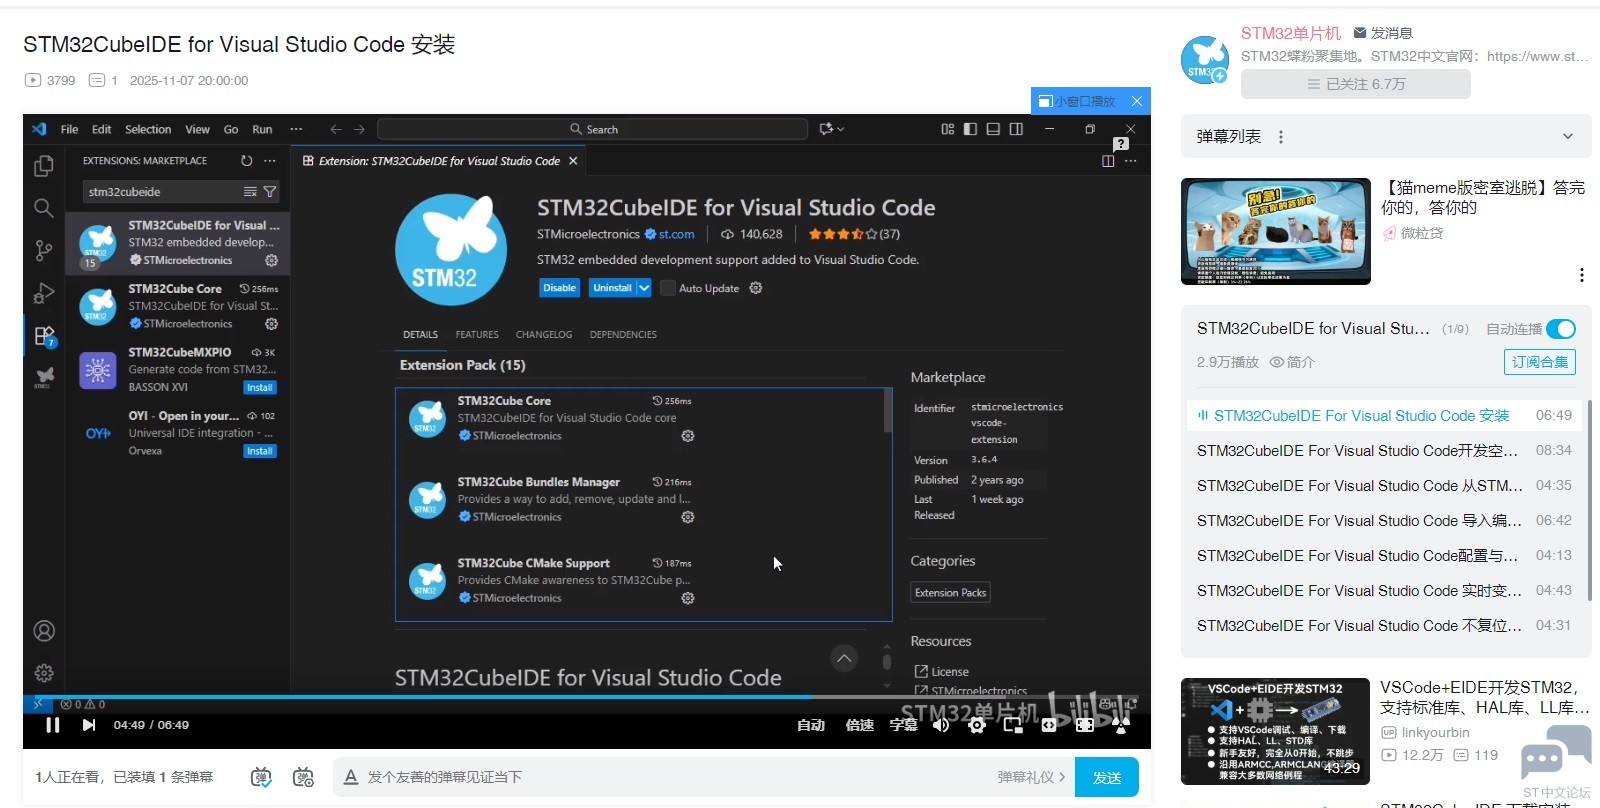The width and height of the screenshot is (1600, 808).
Task: Send the danmaku with 发送 button
Action: coord(1106,777)
